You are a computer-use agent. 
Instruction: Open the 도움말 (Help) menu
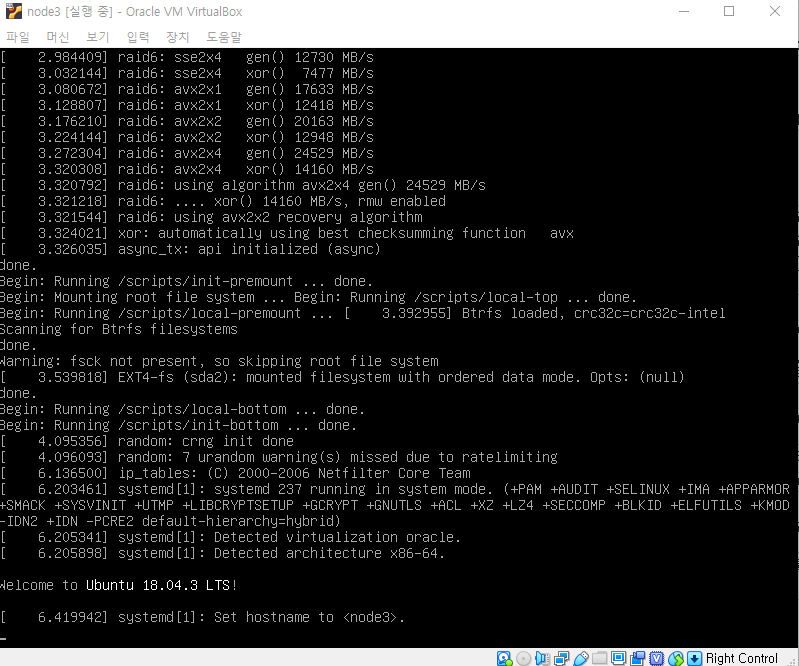(224, 37)
